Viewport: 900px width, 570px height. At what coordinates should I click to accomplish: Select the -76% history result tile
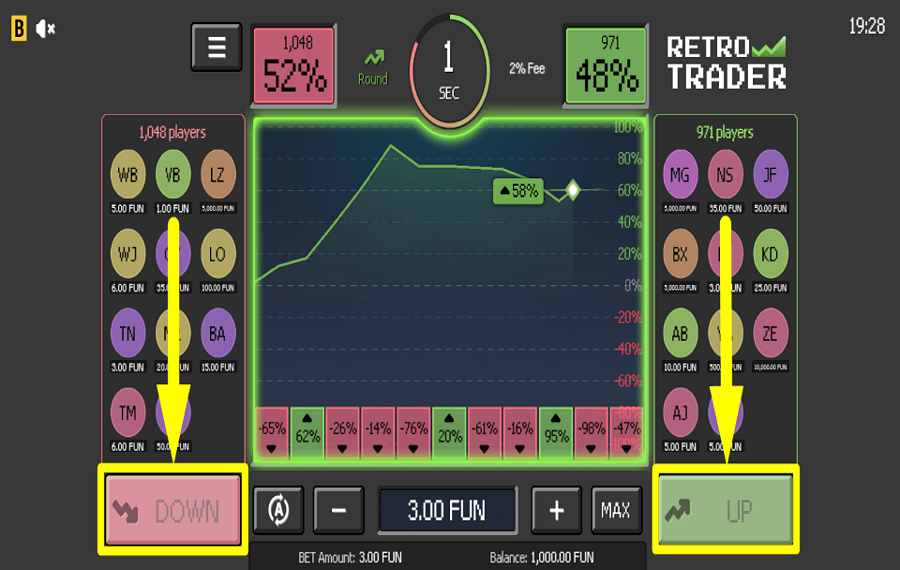tap(414, 433)
